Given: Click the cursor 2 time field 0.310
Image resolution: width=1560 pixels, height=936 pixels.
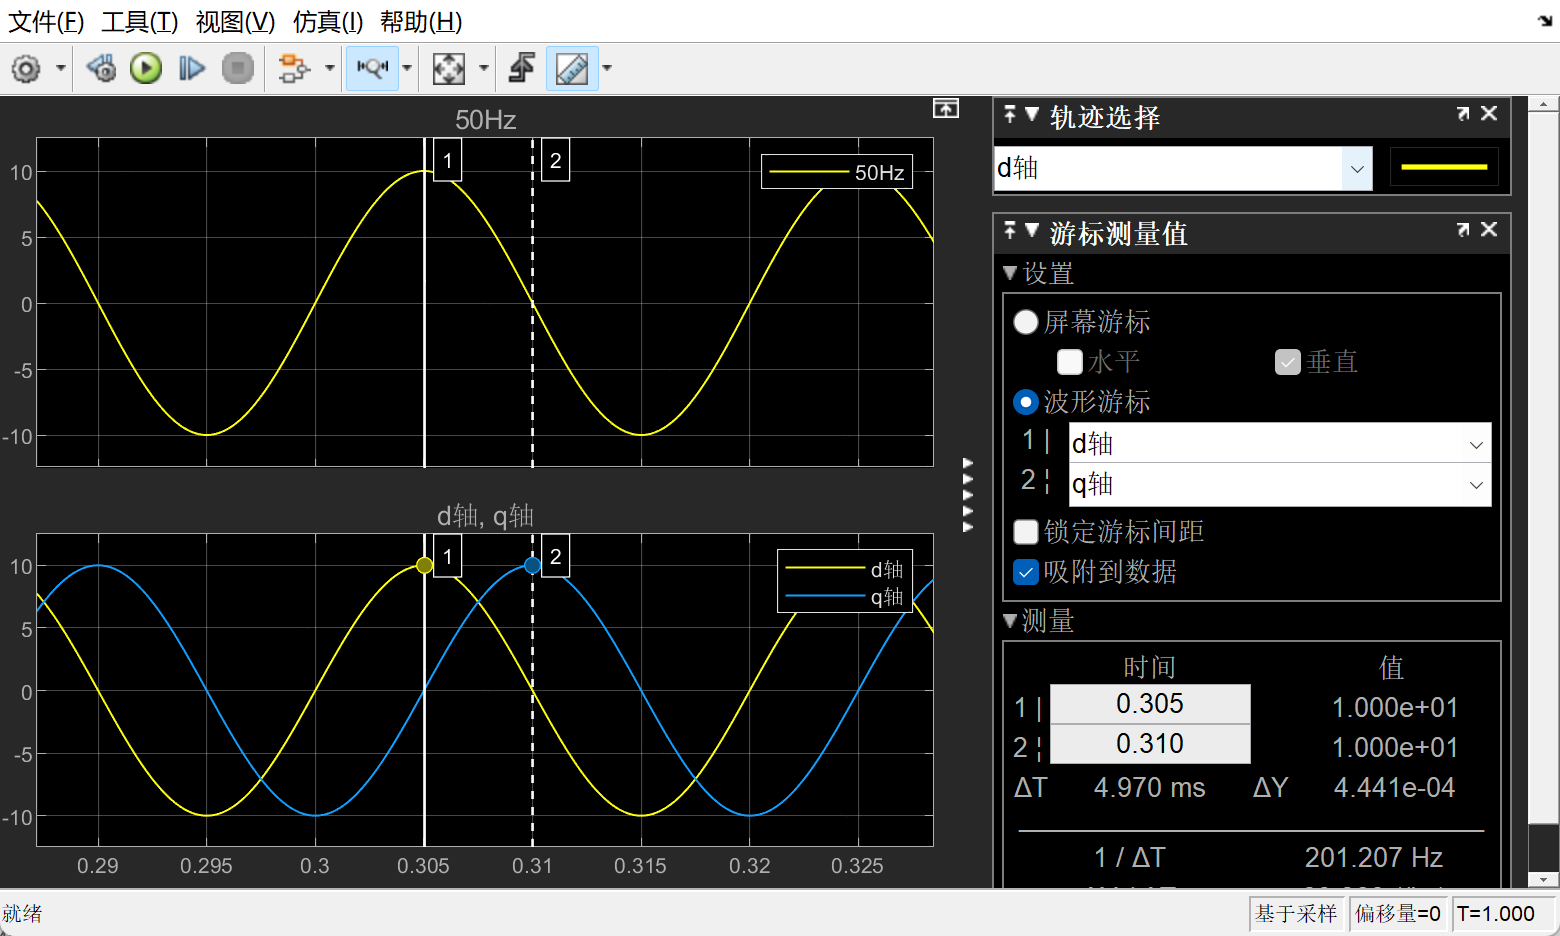Looking at the screenshot, I should (1150, 744).
